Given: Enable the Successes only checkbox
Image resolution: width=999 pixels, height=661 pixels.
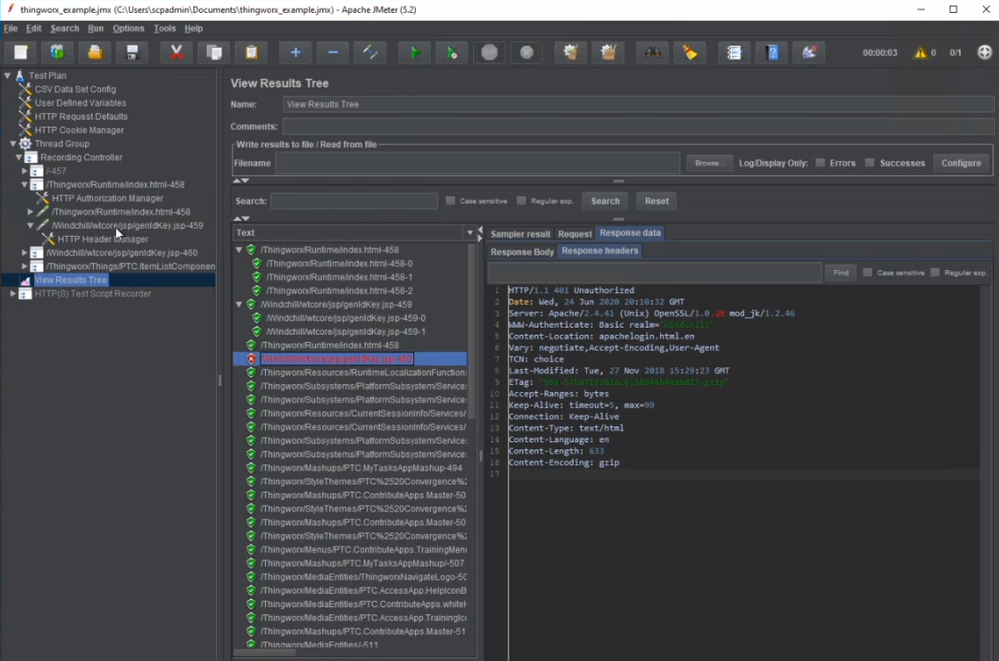Looking at the screenshot, I should (x=870, y=163).
